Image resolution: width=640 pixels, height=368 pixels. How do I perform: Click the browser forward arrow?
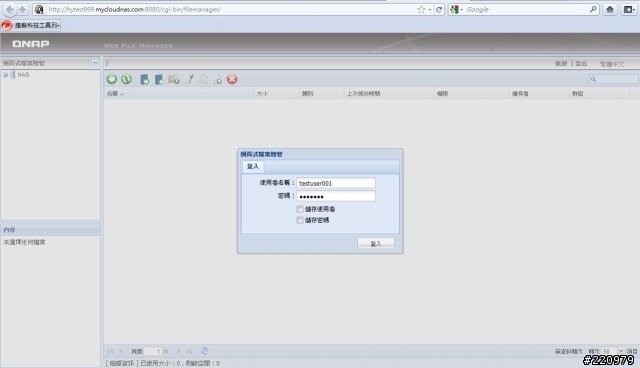point(22,9)
